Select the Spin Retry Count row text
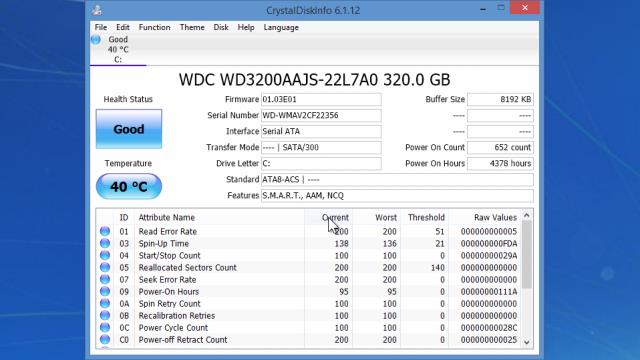 coord(169,304)
